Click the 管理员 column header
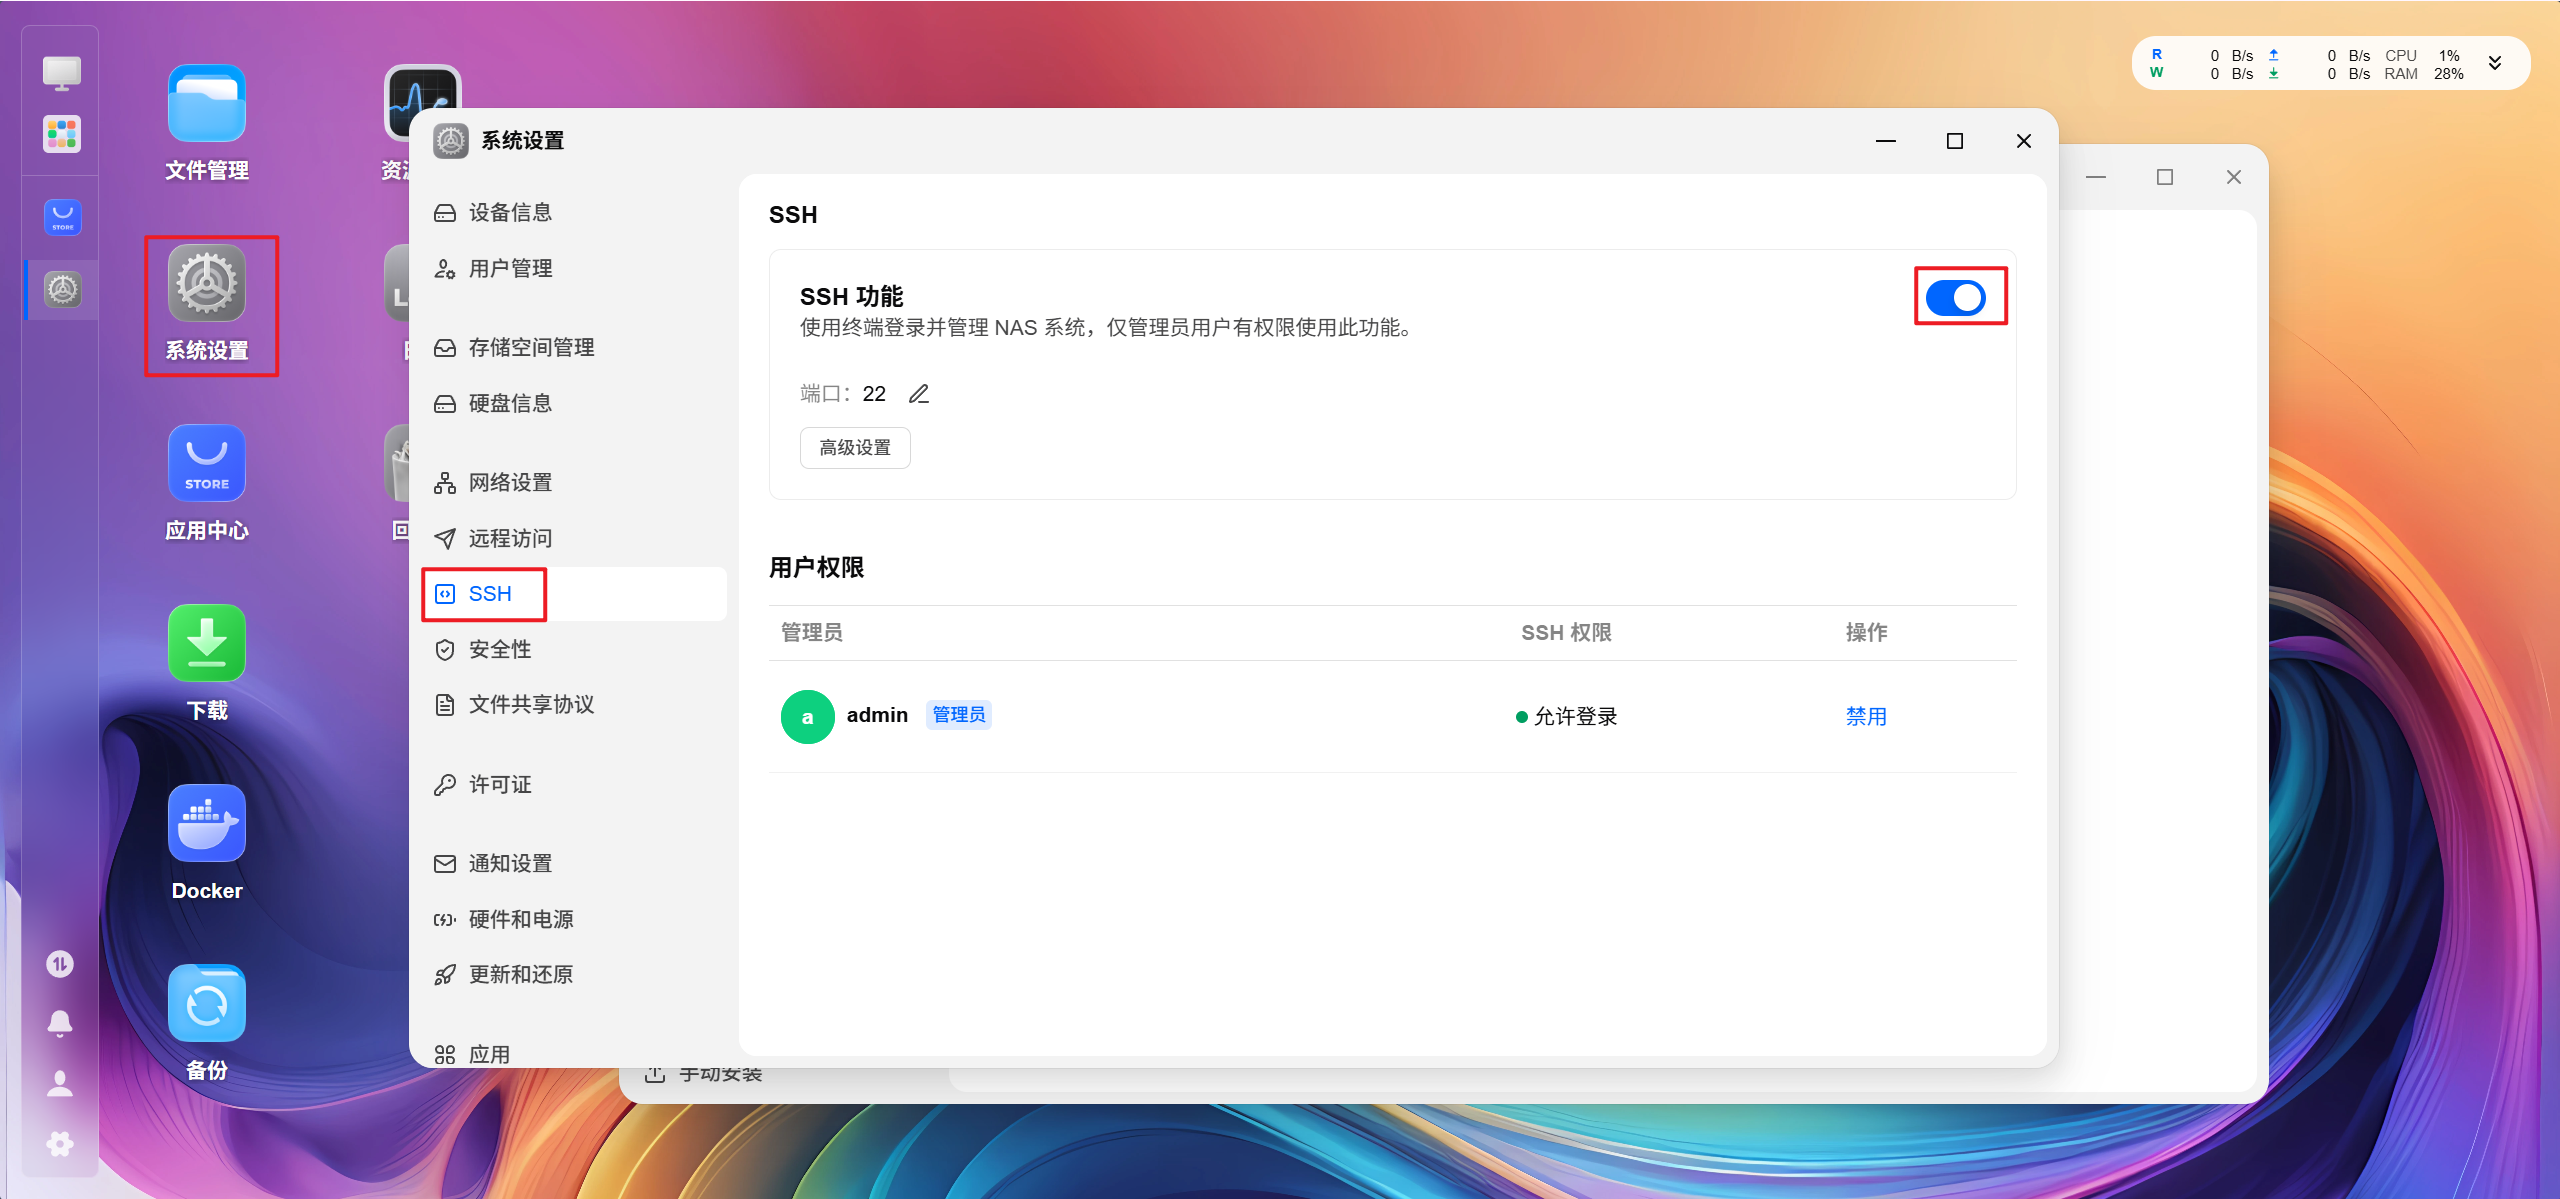The image size is (2560, 1199). [x=811, y=632]
